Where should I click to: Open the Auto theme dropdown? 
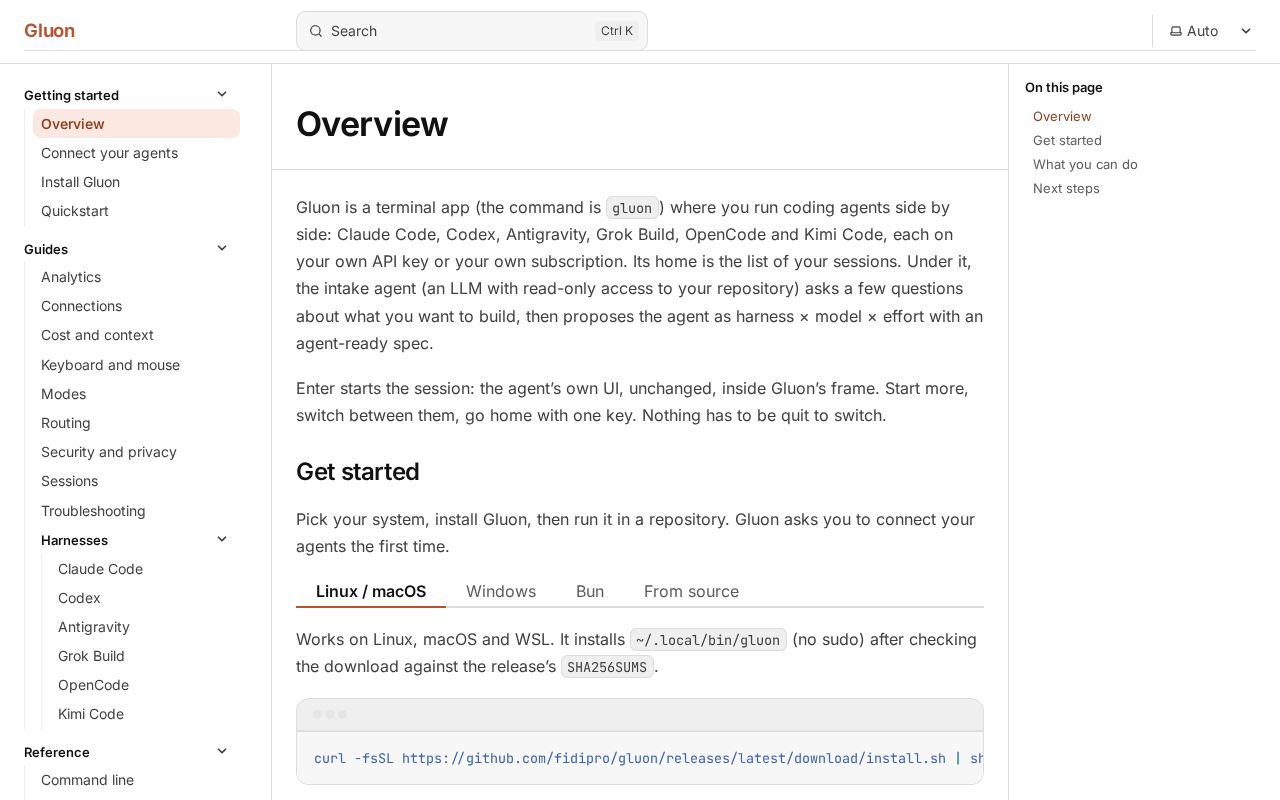[1211, 31]
